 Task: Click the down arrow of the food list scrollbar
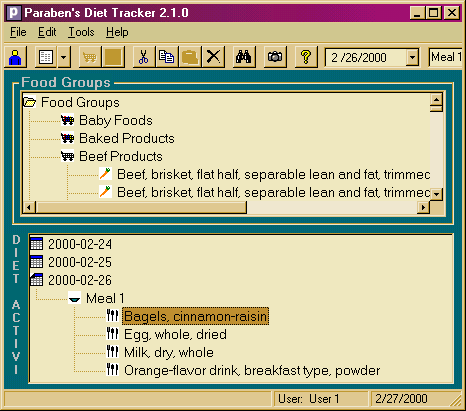(436, 194)
